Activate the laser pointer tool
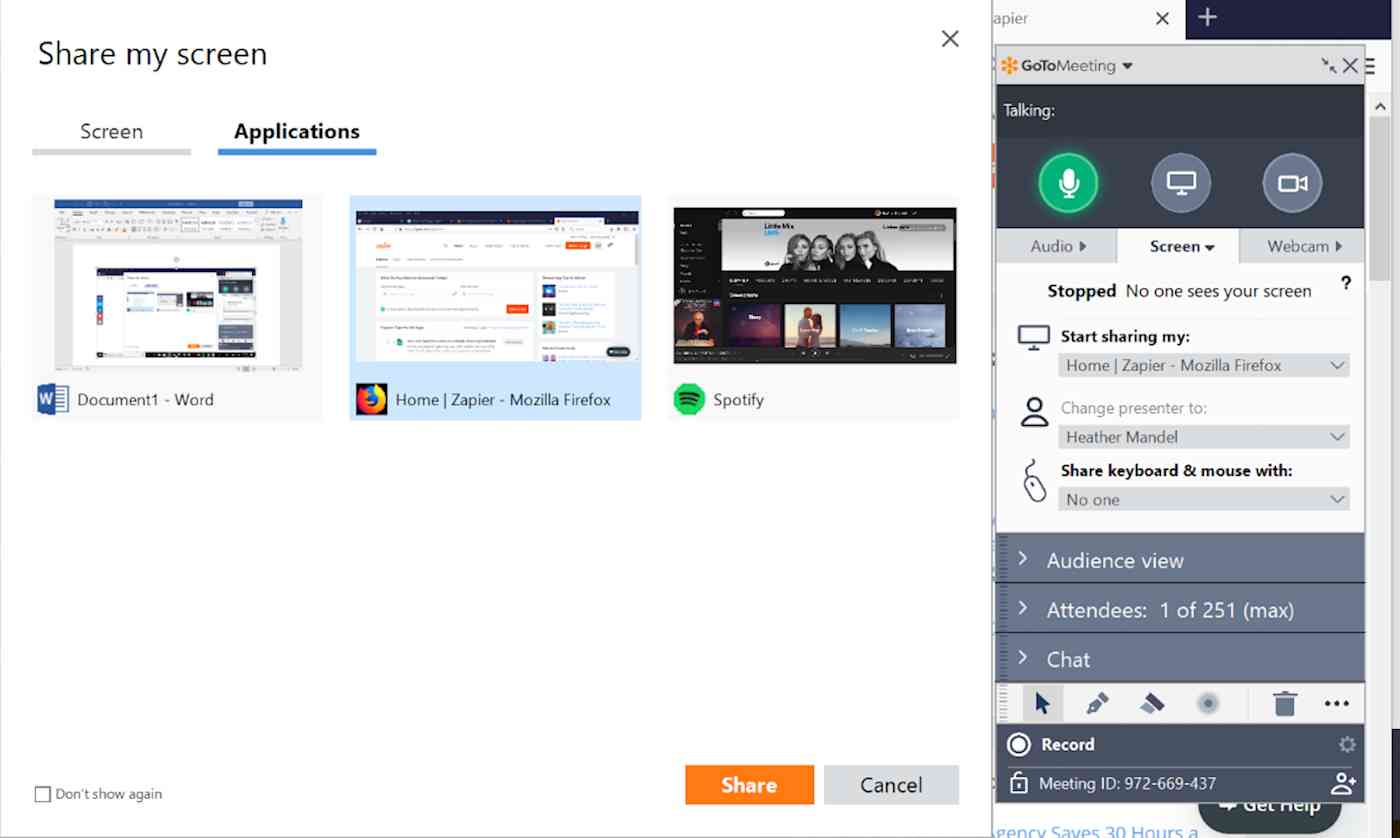The image size is (1400, 838). tap(1209, 703)
